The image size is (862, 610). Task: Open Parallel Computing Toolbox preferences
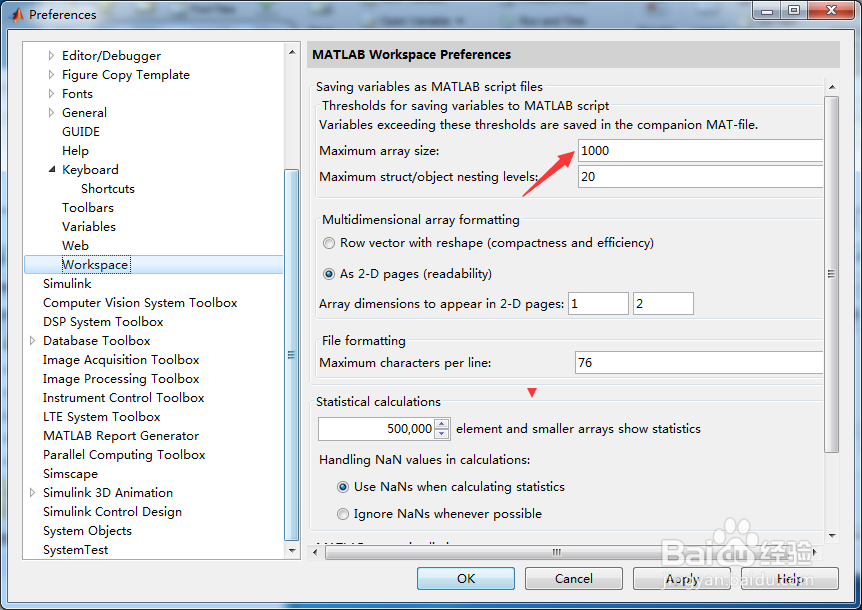pos(124,454)
